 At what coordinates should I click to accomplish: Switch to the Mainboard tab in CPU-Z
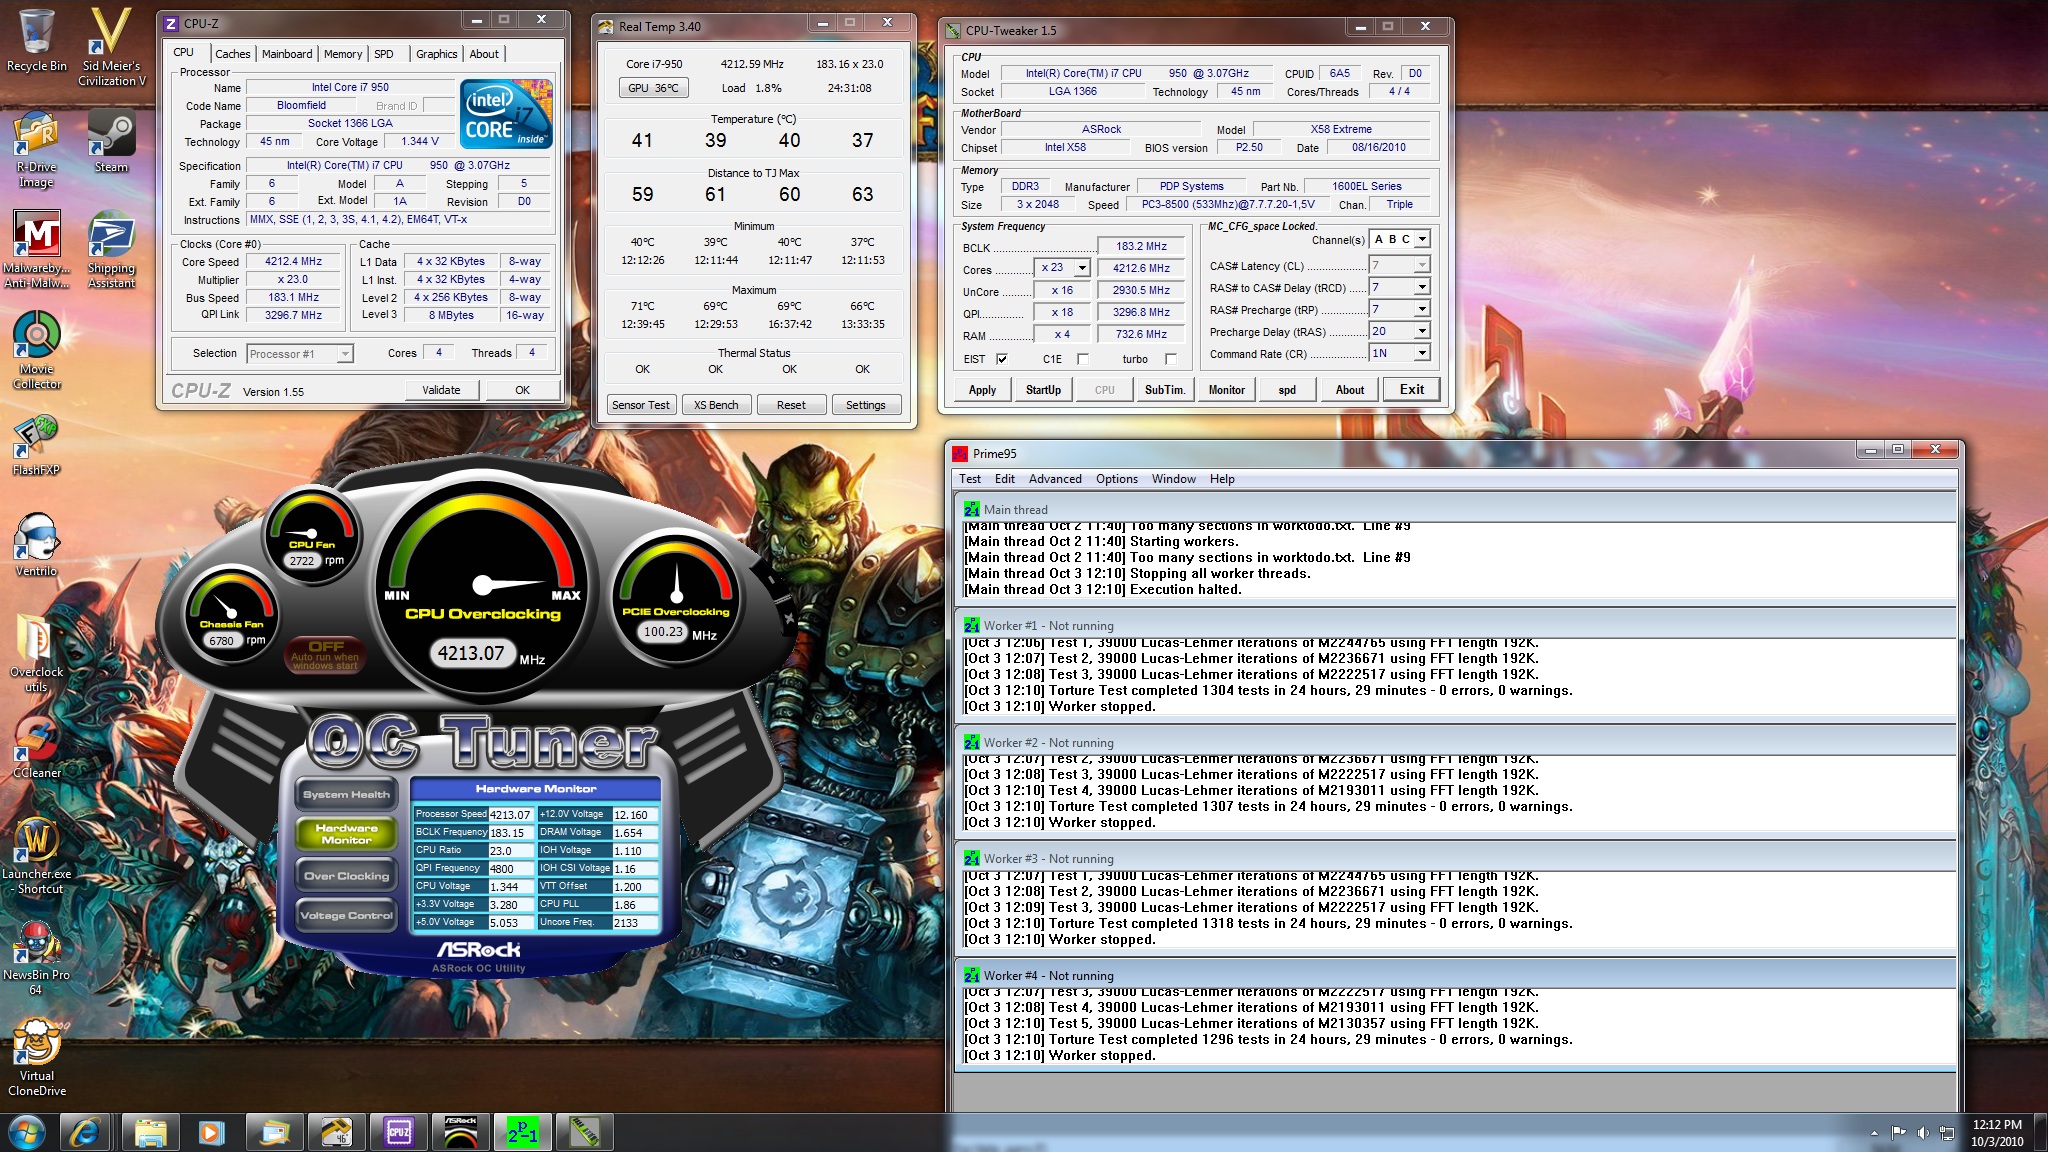287,54
